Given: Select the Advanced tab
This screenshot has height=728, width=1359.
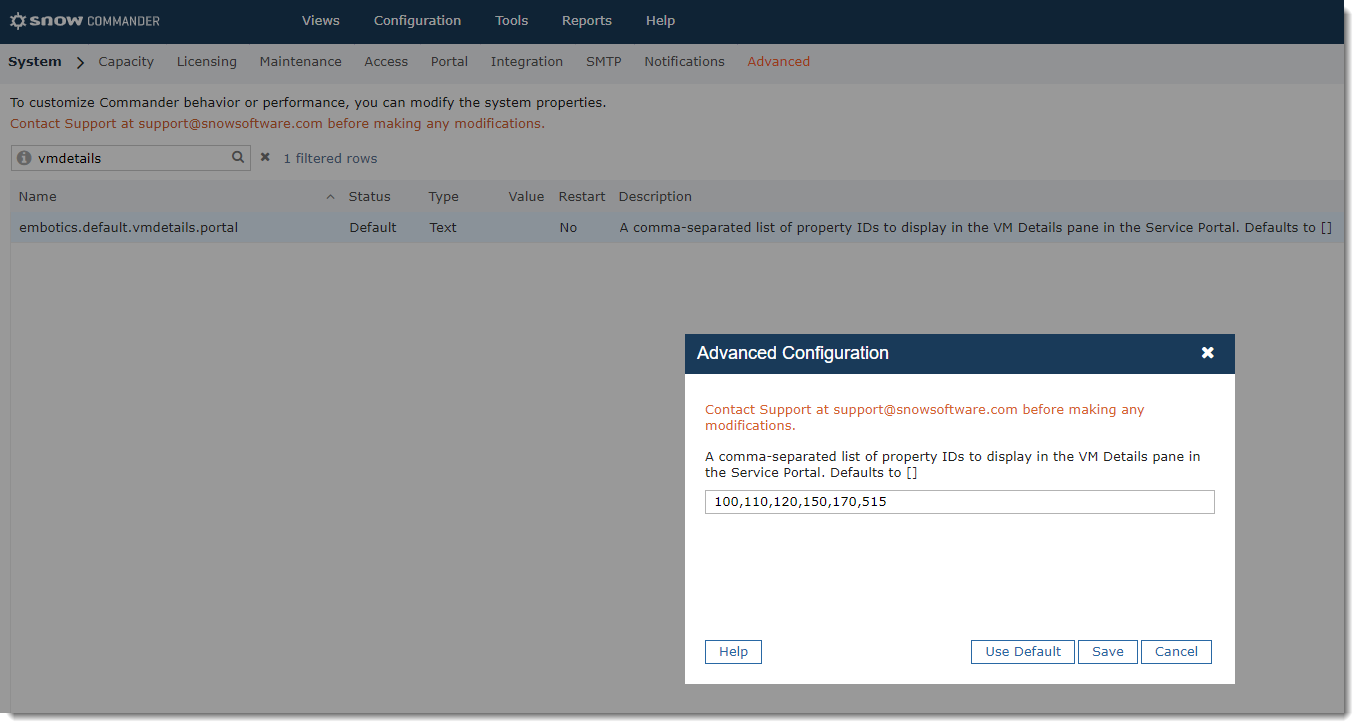Looking at the screenshot, I should point(778,62).
